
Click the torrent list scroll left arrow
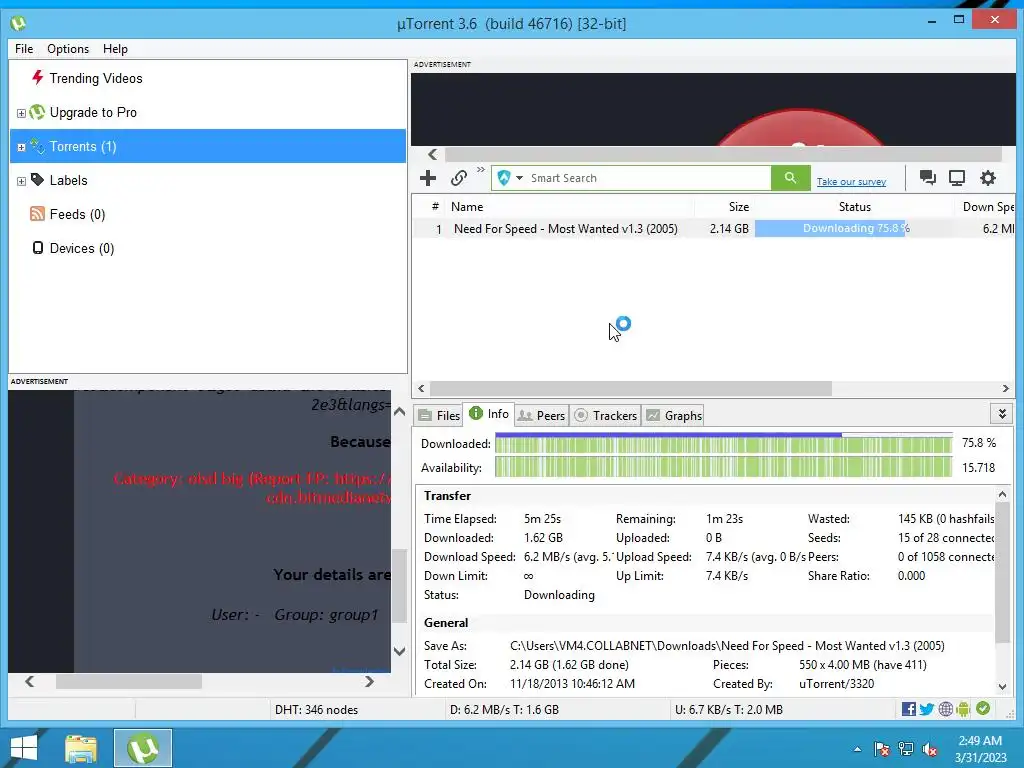coord(421,389)
